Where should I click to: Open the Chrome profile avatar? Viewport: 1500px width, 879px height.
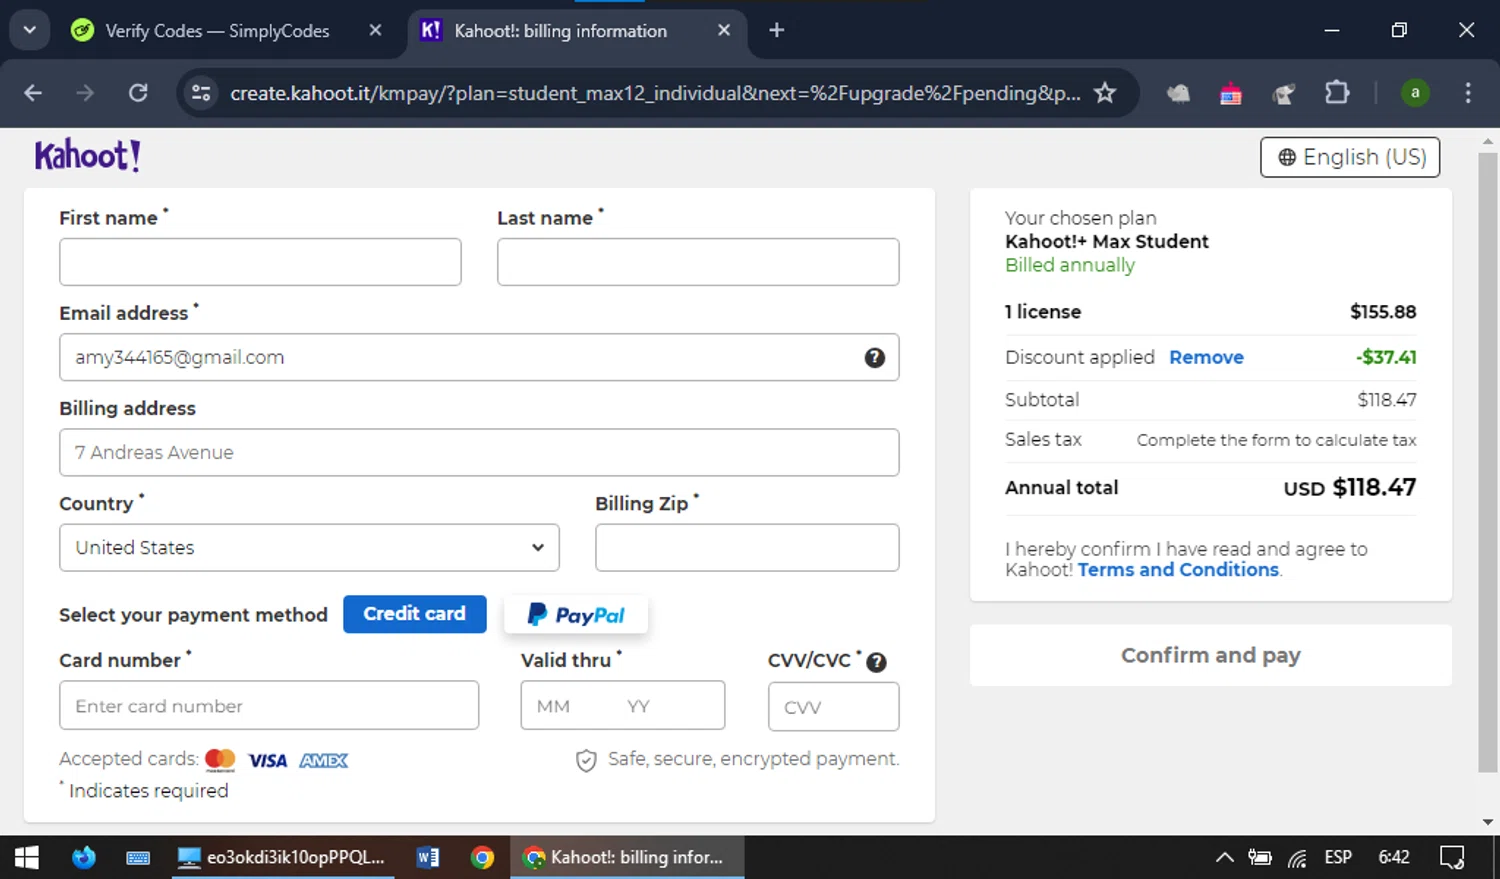(1414, 93)
